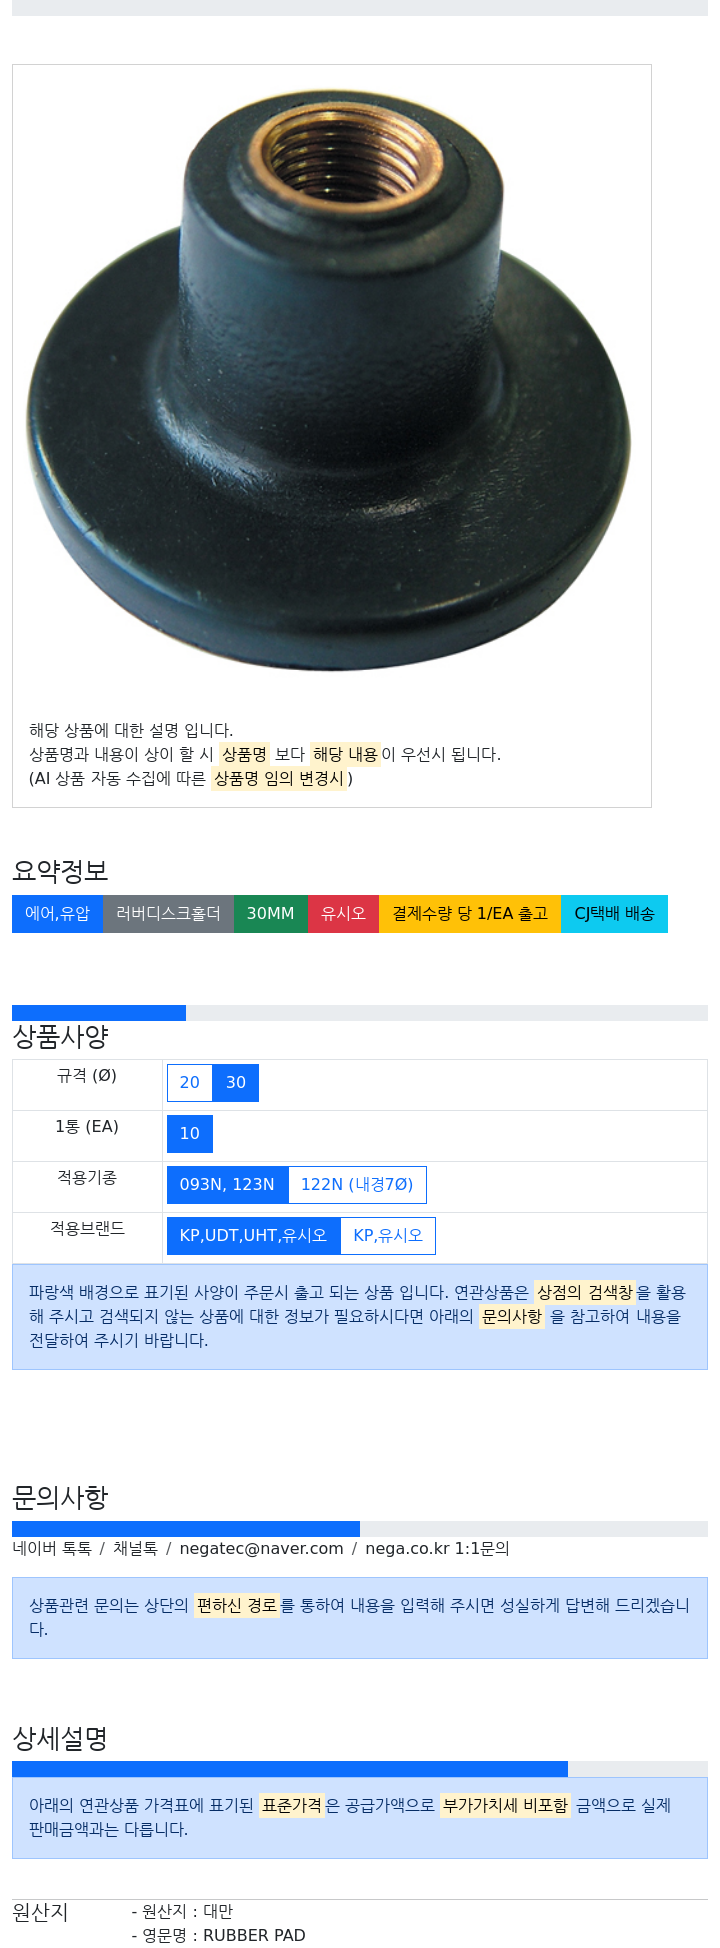Choose the 122N (내경7Ø) model option
Screen dimensions: 720x1948
(357, 1185)
